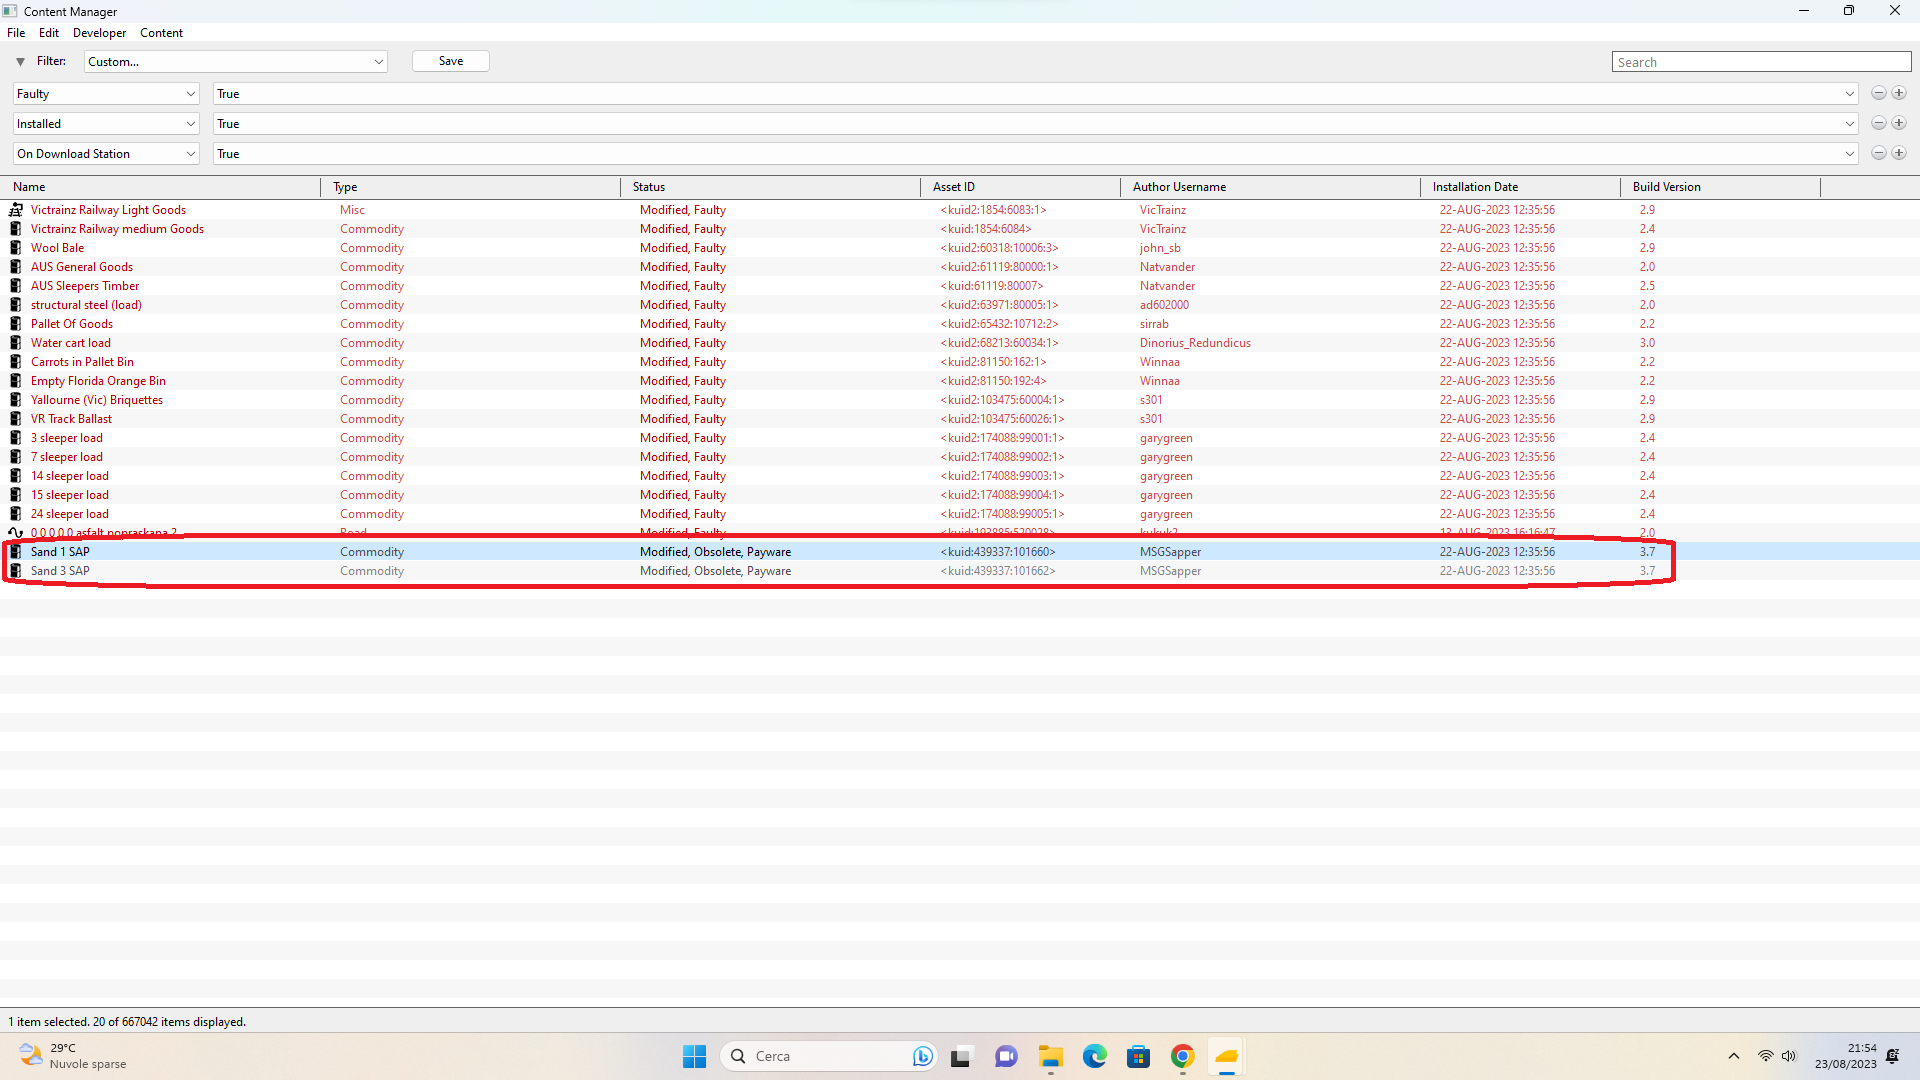Open the volume control in system tray
The image size is (1920, 1080).
pyautogui.click(x=1789, y=1056)
